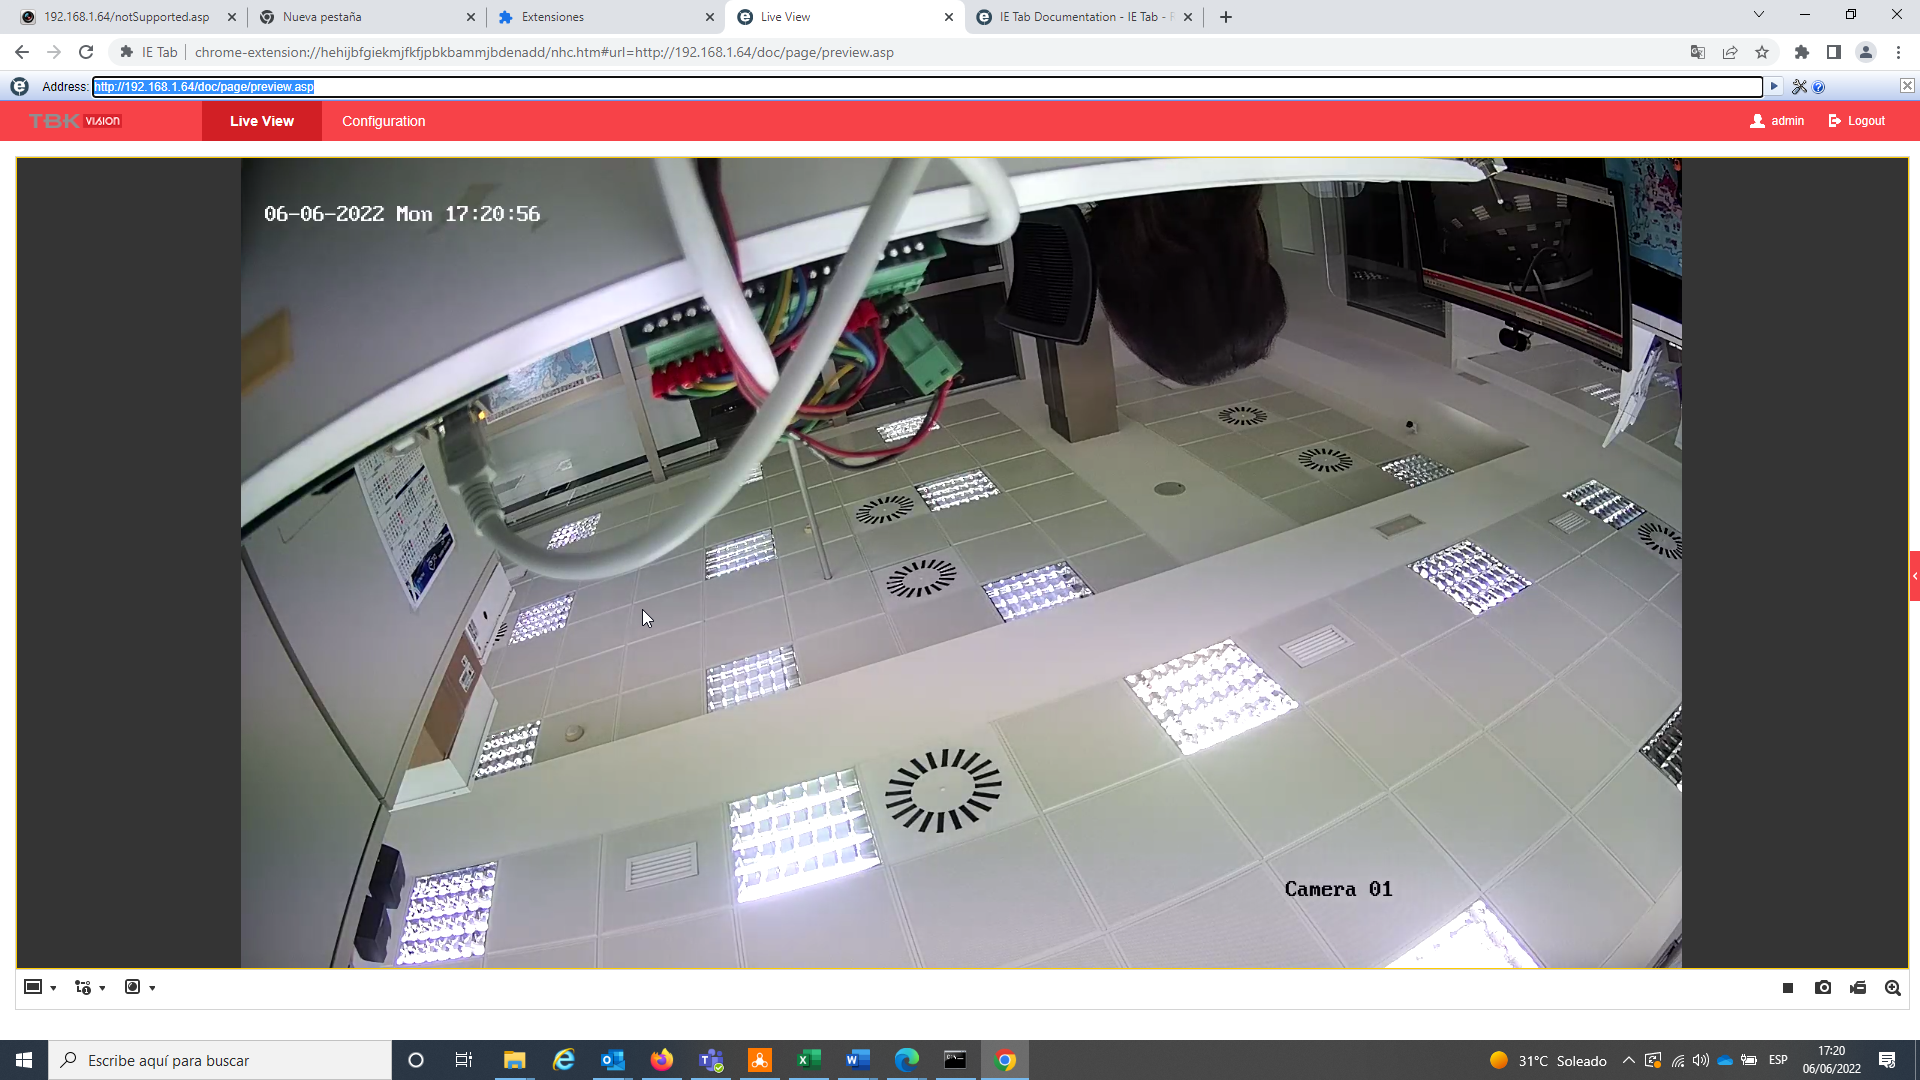The width and height of the screenshot is (1920, 1080).
Task: Expand the PTZ side panel with the red arrow
Action: [1914, 576]
